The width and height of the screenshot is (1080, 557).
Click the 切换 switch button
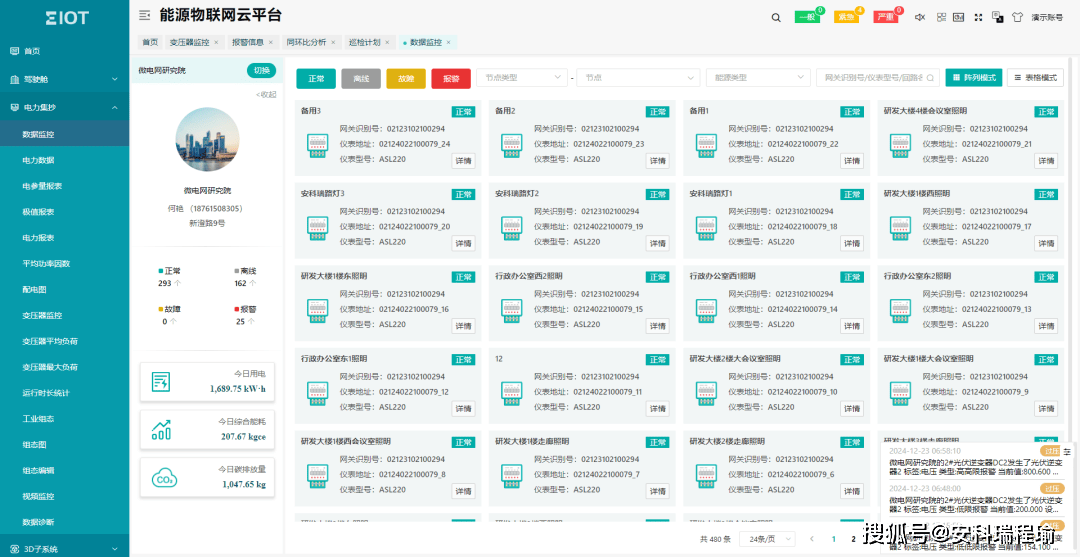pos(262,70)
